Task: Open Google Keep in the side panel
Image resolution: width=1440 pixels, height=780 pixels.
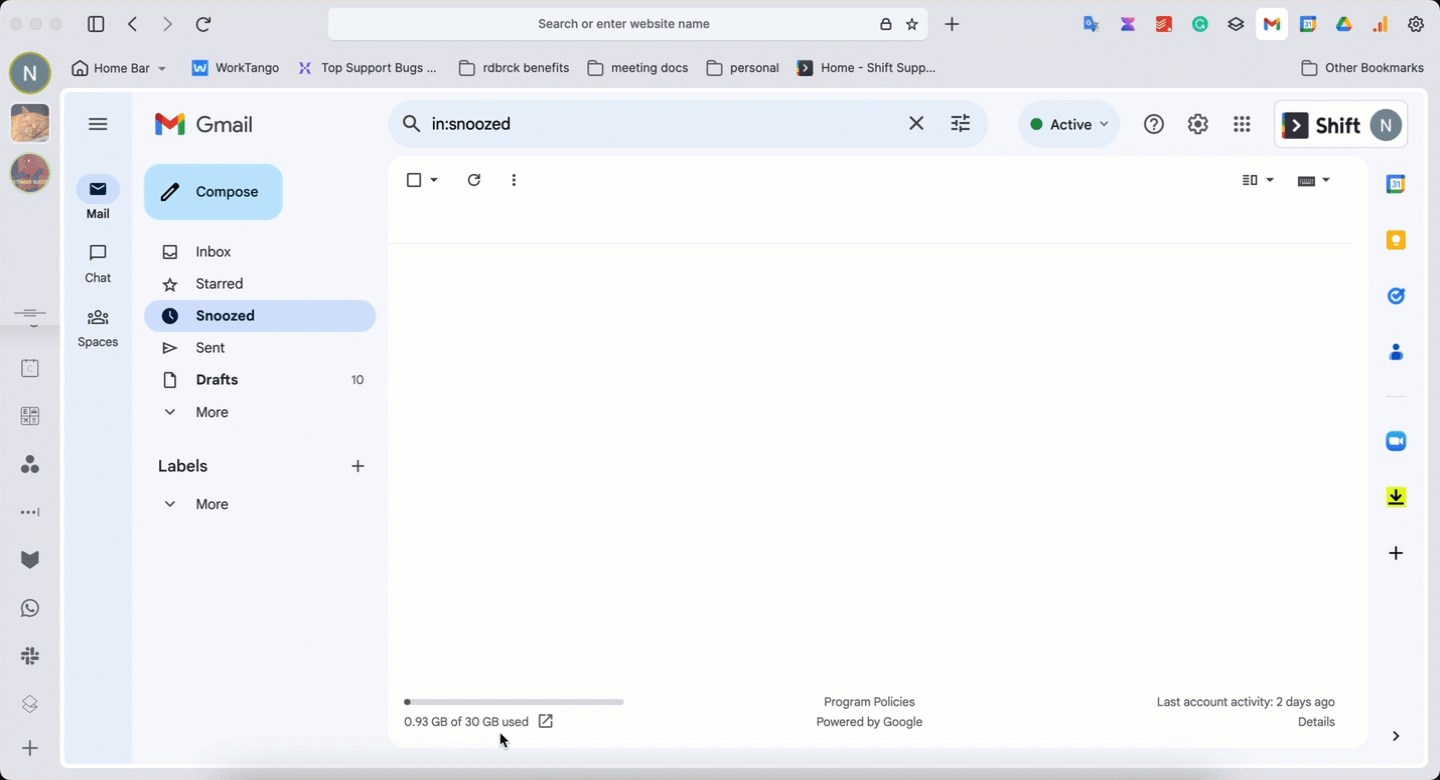Action: (x=1396, y=240)
